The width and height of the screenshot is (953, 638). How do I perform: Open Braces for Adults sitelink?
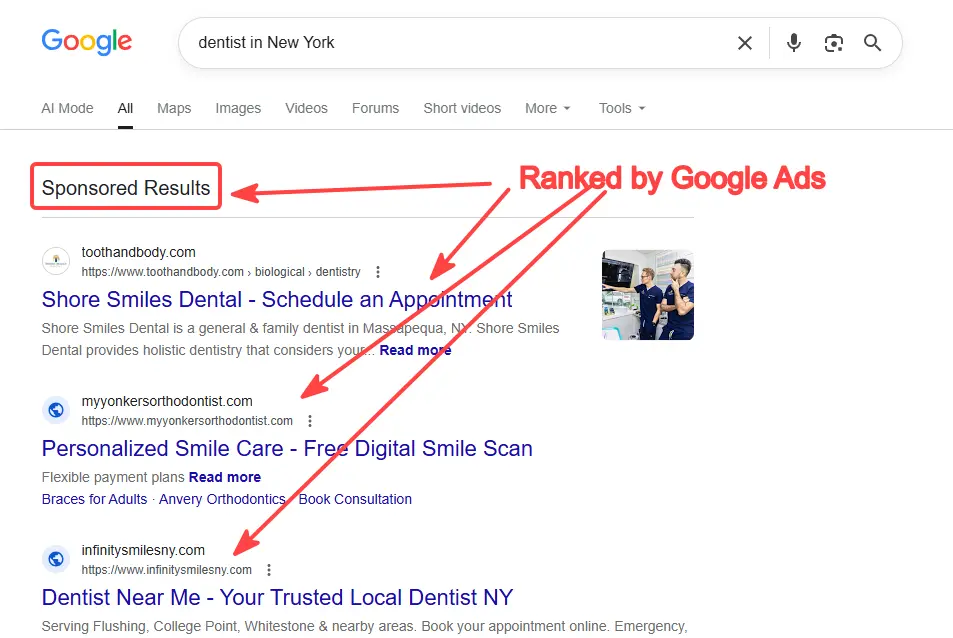[94, 499]
